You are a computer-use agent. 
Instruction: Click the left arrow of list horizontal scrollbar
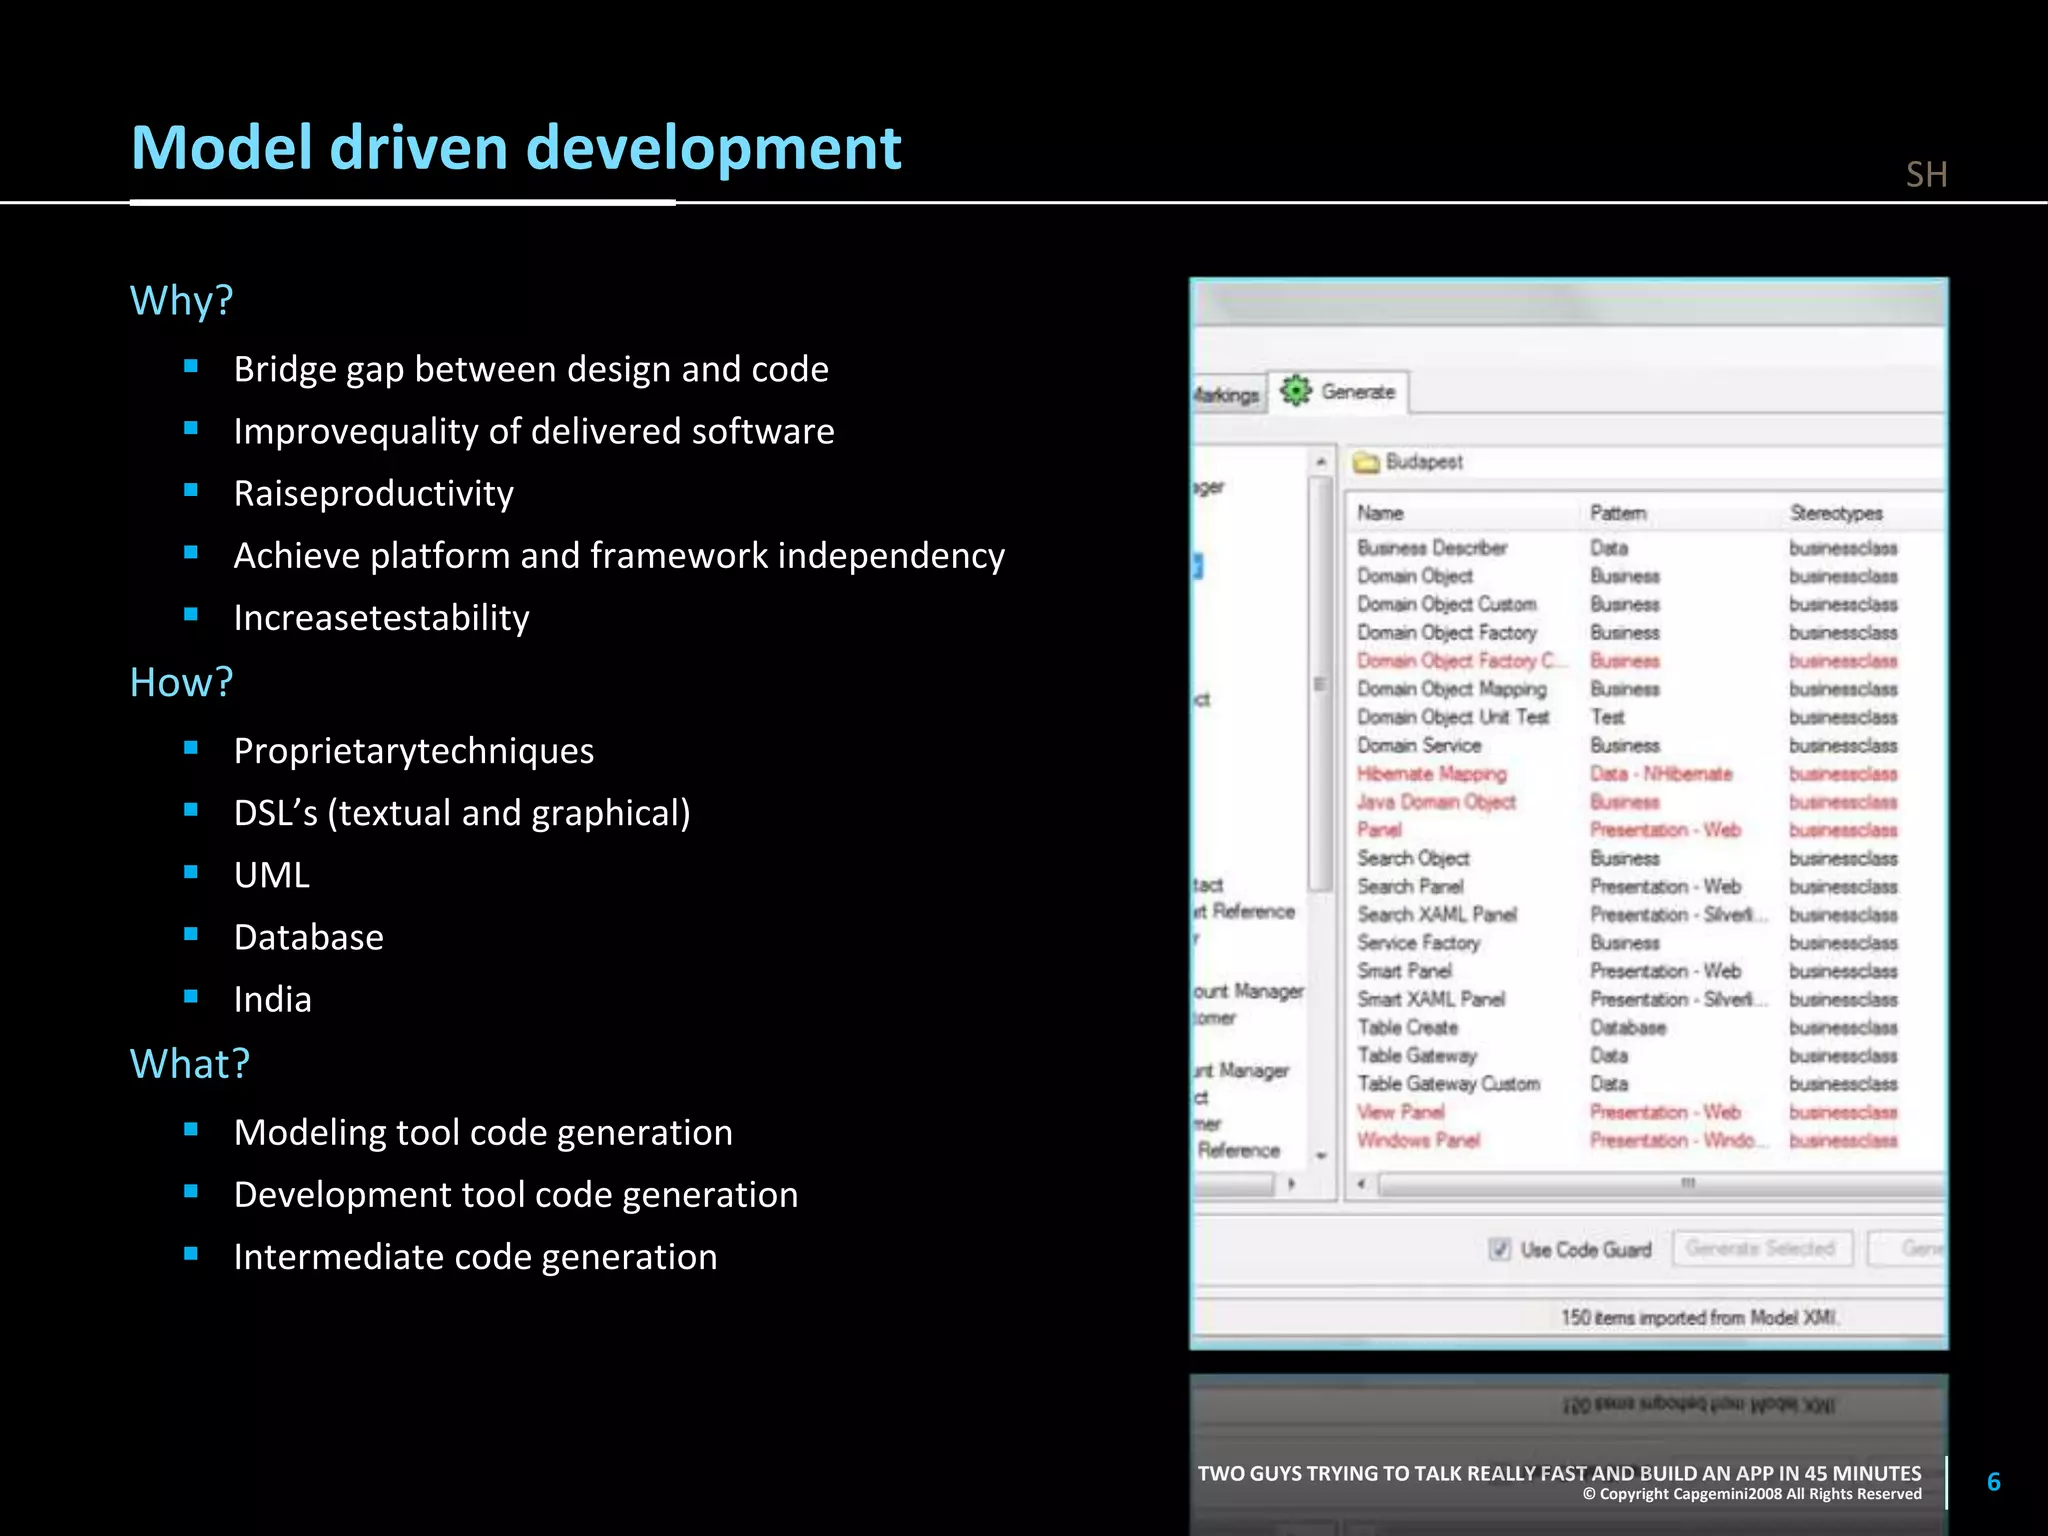tap(1361, 1184)
